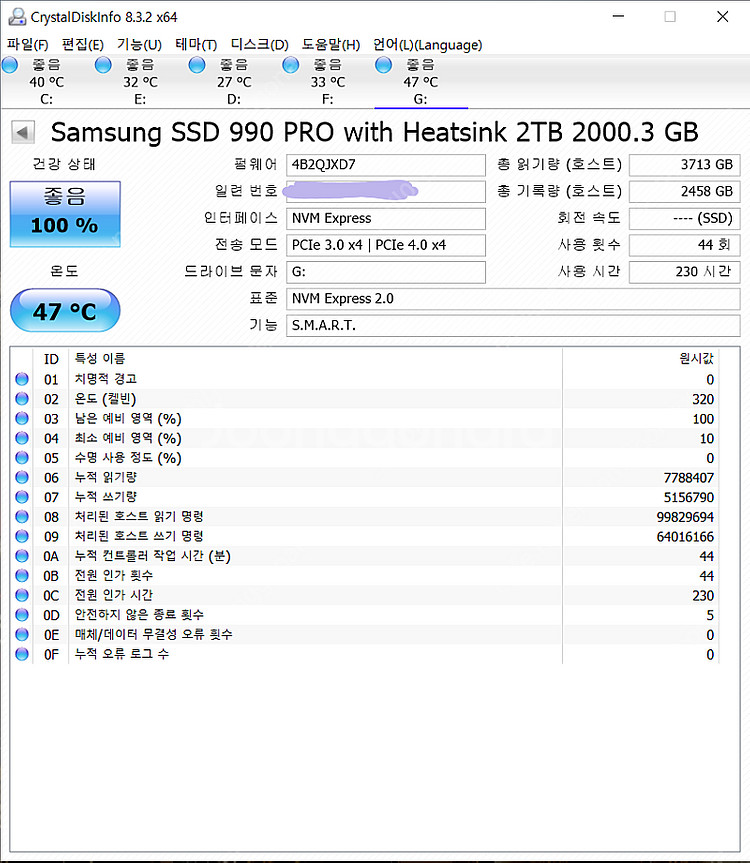This screenshot has width=750, height=863.
Task: Click the 좋음 100 % health status button
Action: pos(65,214)
